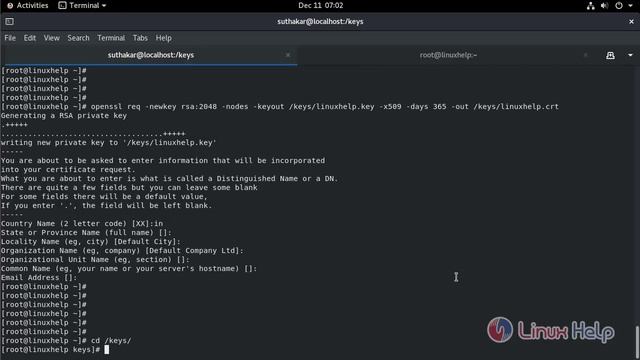Click the terminal vertical scrollbar
Image resolution: width=640 pixels, height=360 pixels.
tap(637, 342)
